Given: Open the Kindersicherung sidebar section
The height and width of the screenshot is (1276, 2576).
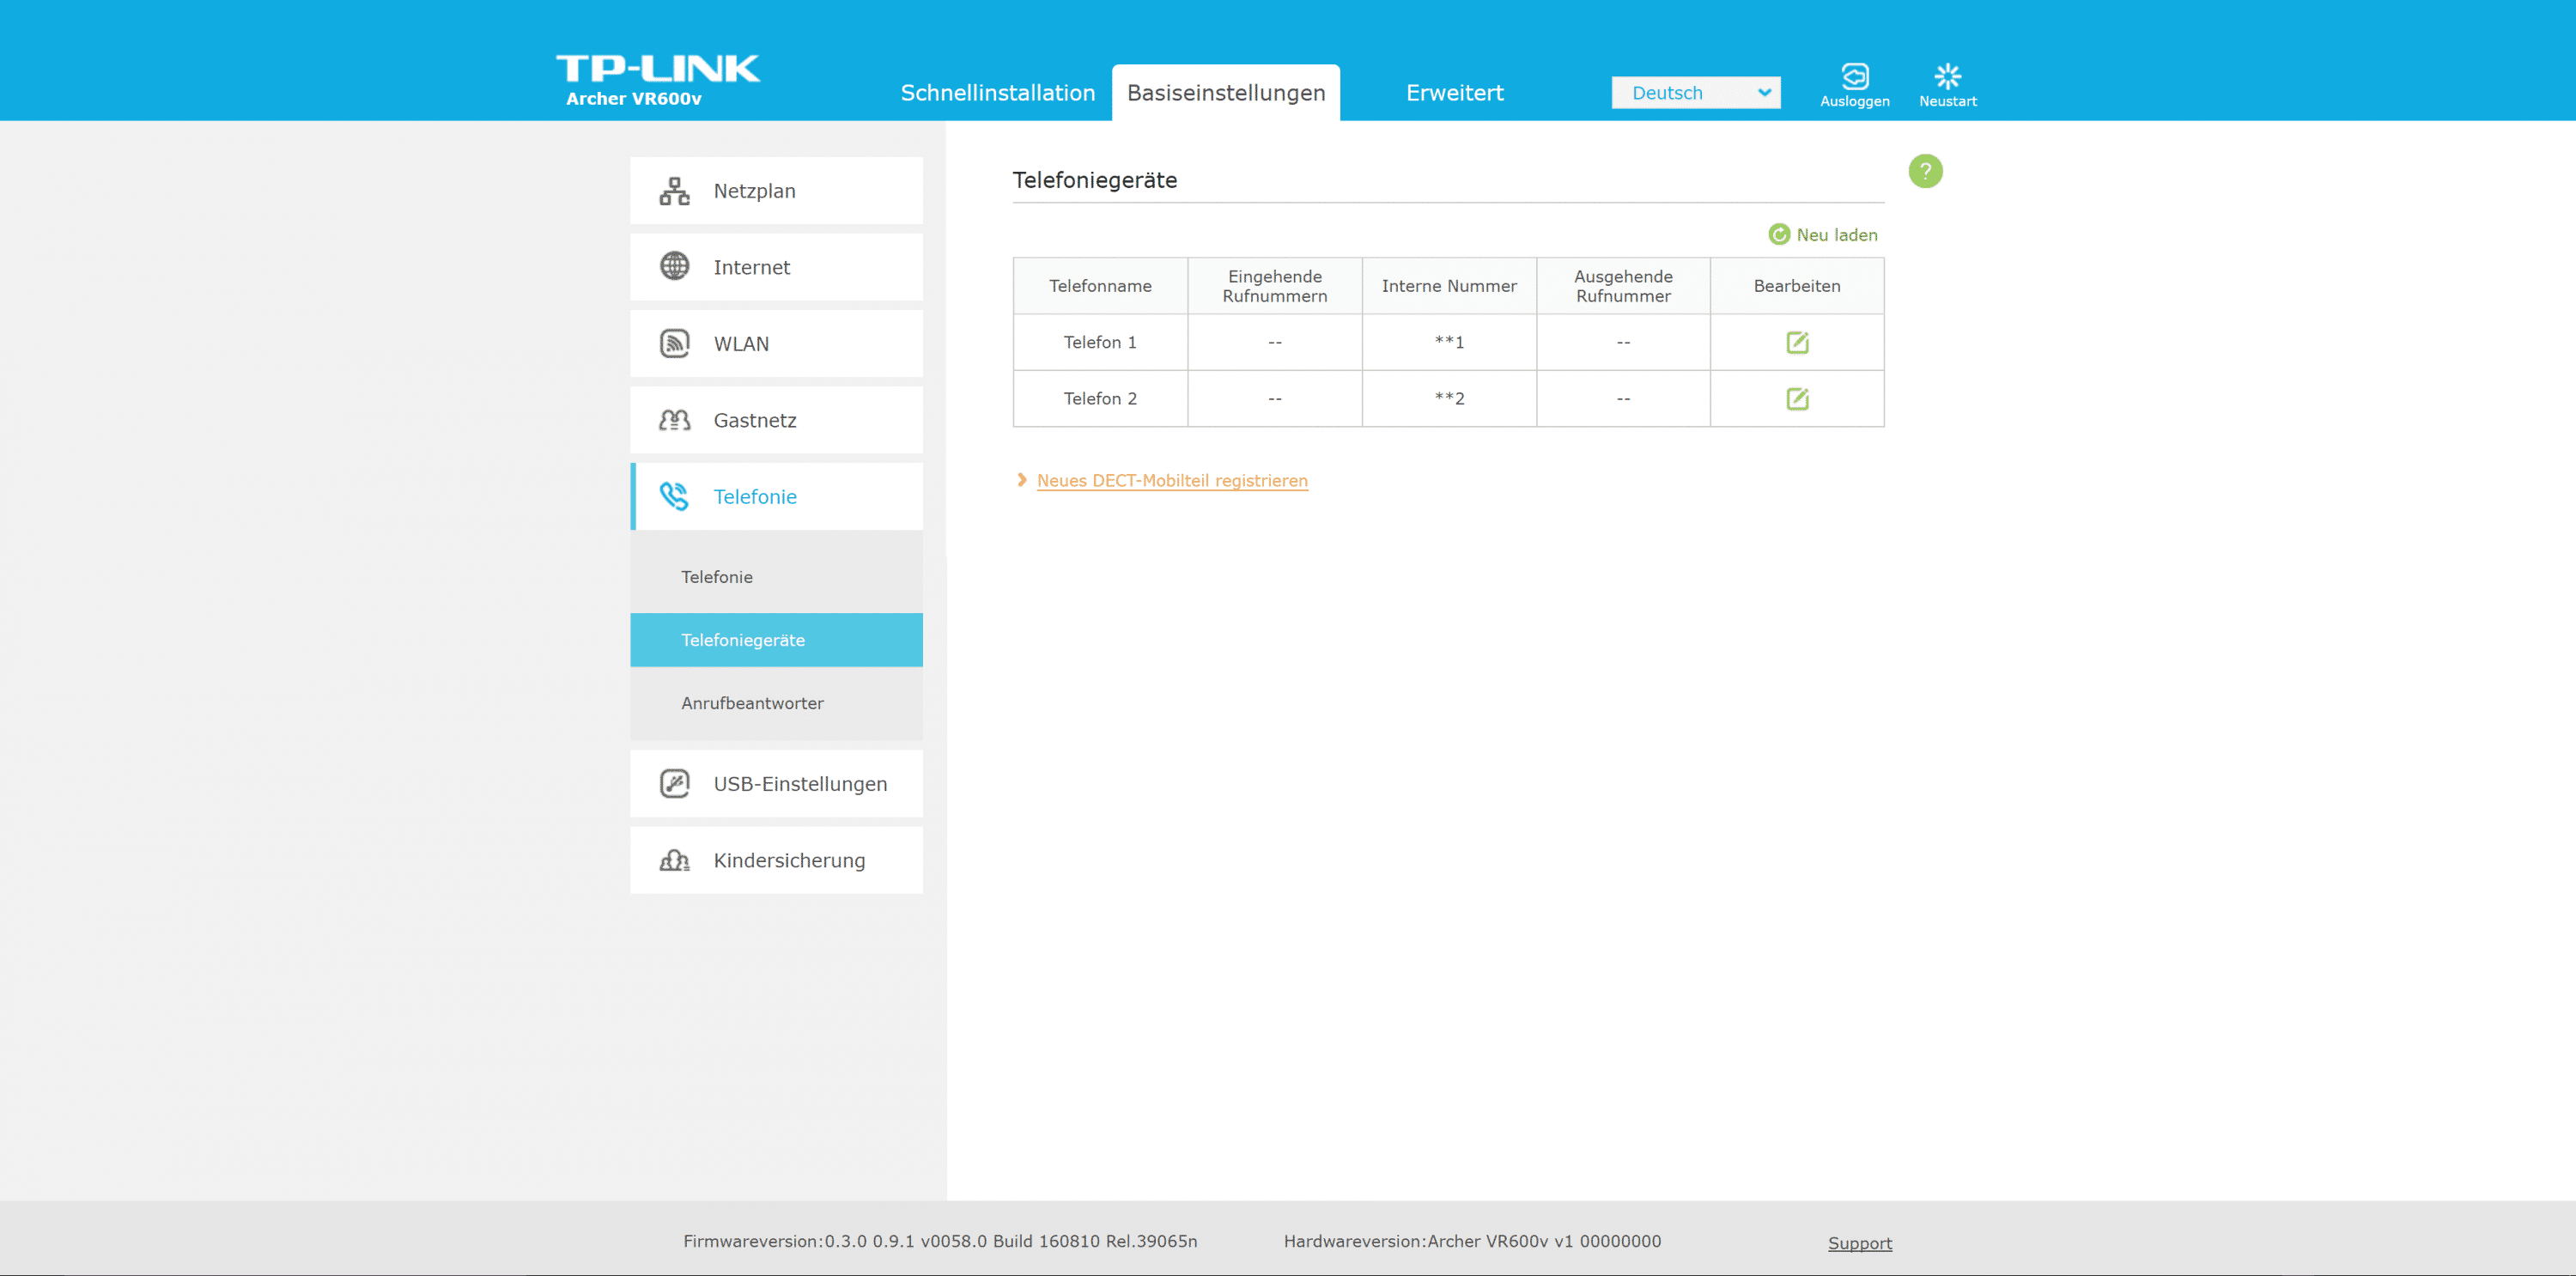Looking at the screenshot, I should coord(776,860).
